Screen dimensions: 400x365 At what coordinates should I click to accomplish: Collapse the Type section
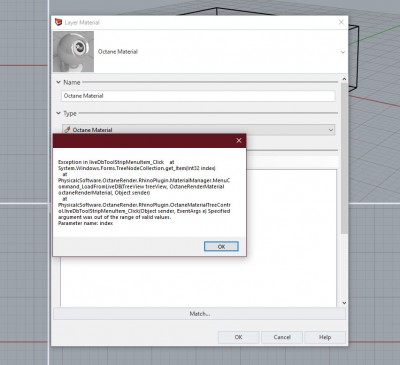pyautogui.click(x=58, y=113)
